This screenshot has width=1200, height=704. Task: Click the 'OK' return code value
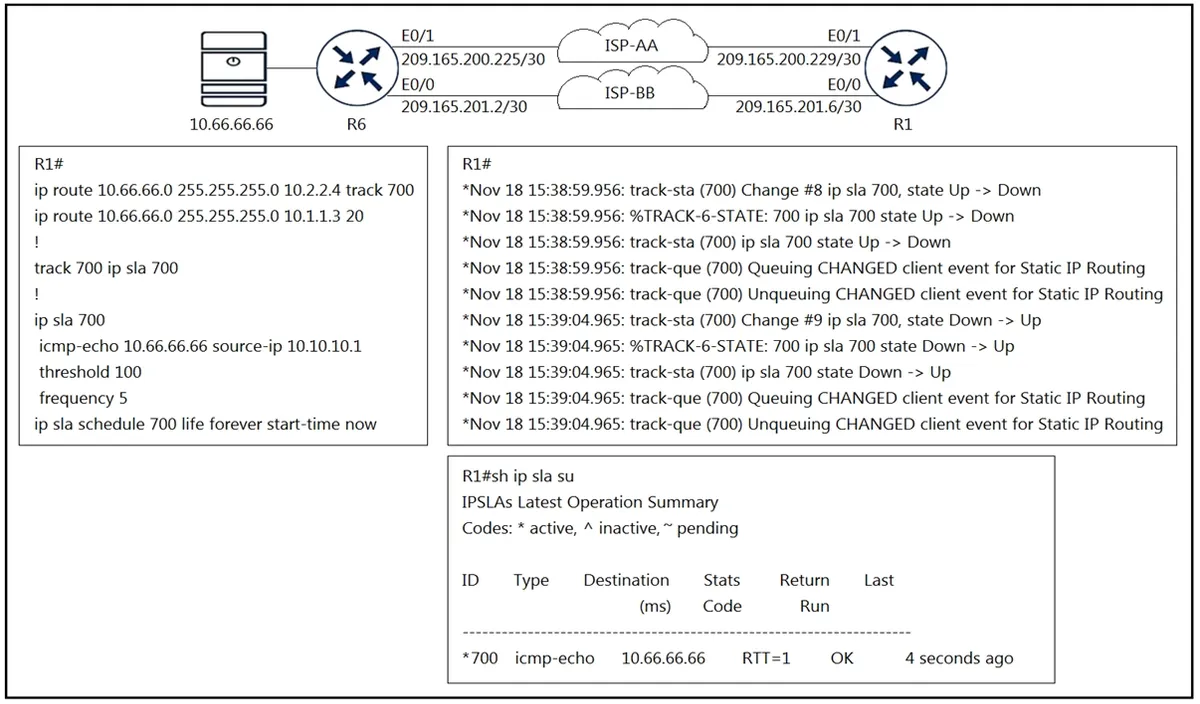point(842,658)
